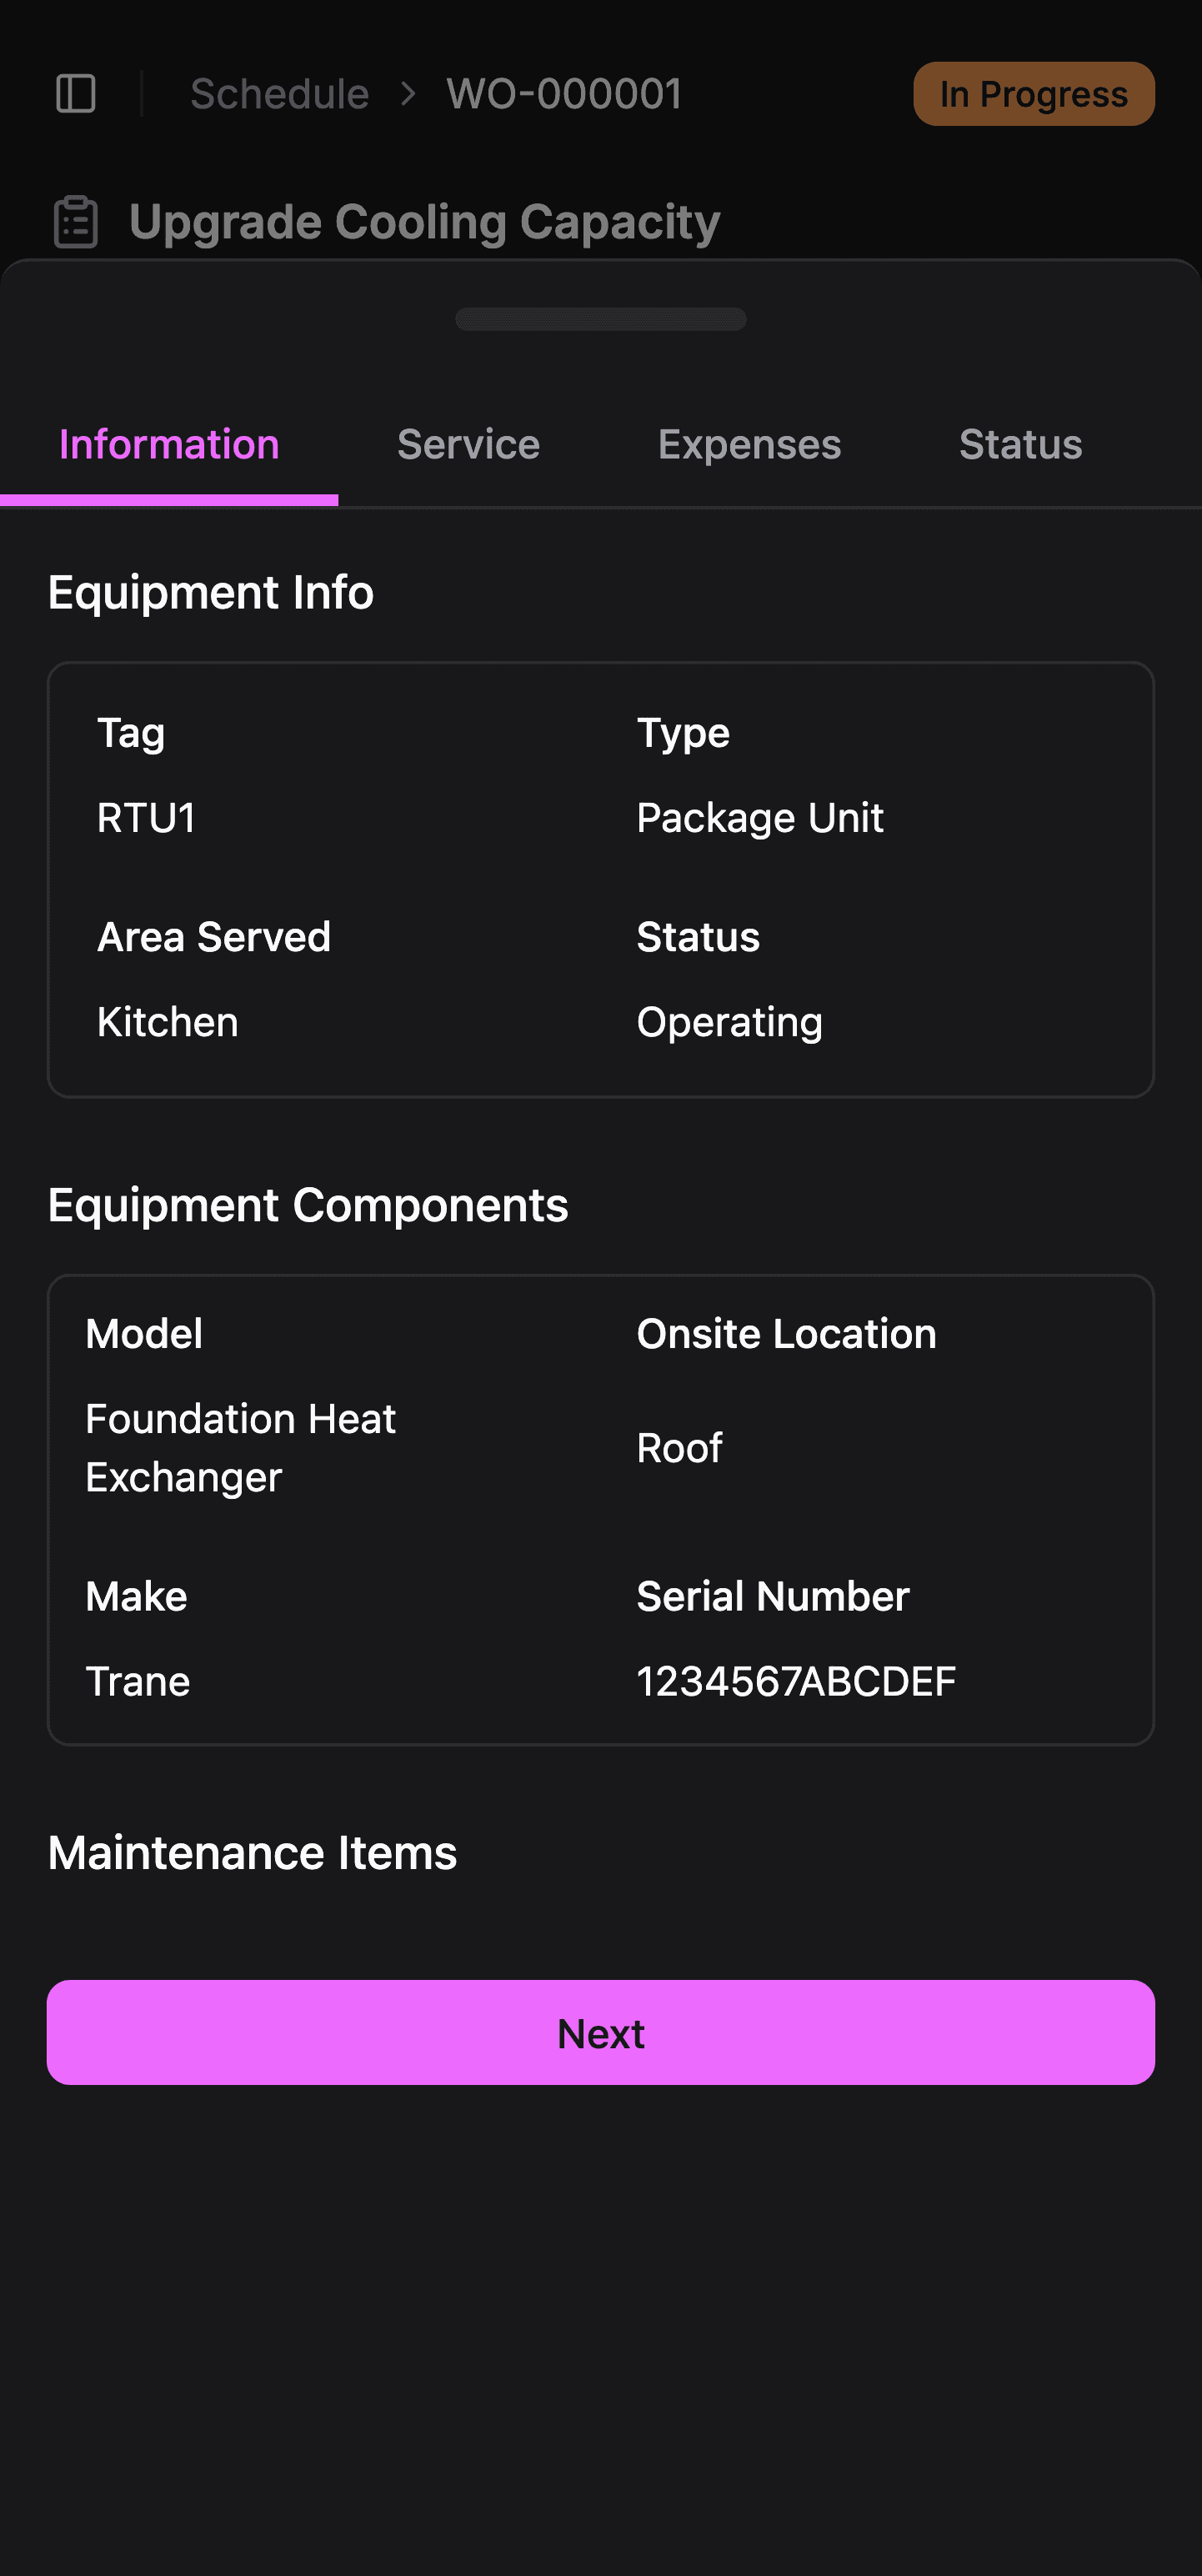Open the In Progress status badge
The image size is (1202, 2576).
click(1033, 94)
